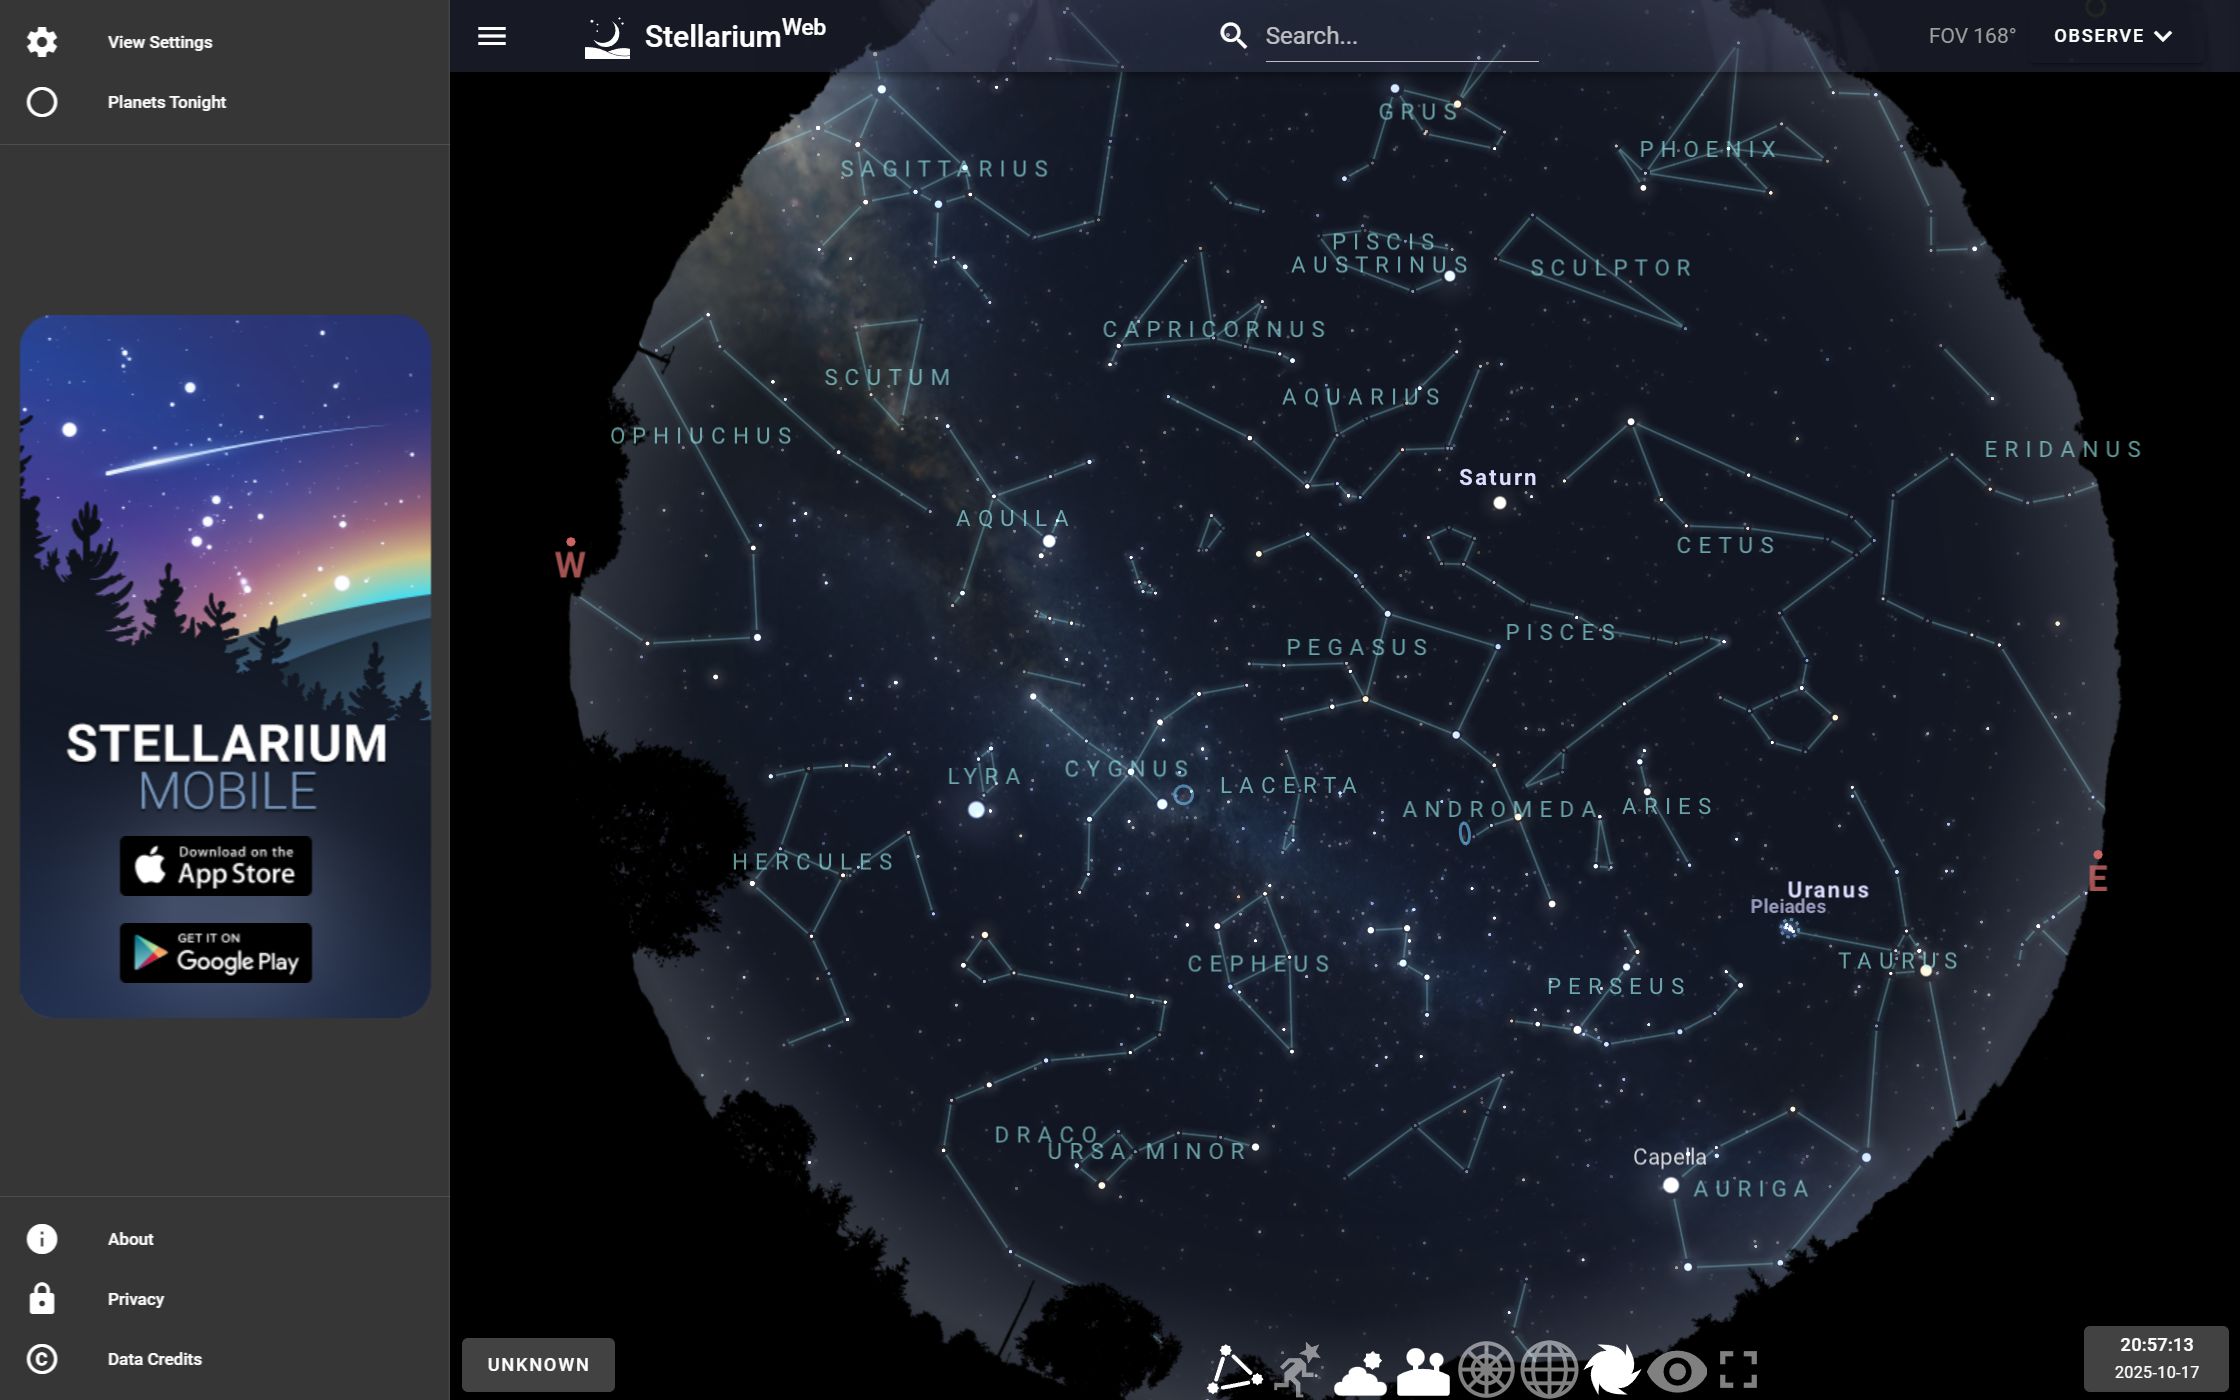2240x1400 pixels.
Task: Expand the OBSERVE dropdown
Action: [x=2113, y=35]
